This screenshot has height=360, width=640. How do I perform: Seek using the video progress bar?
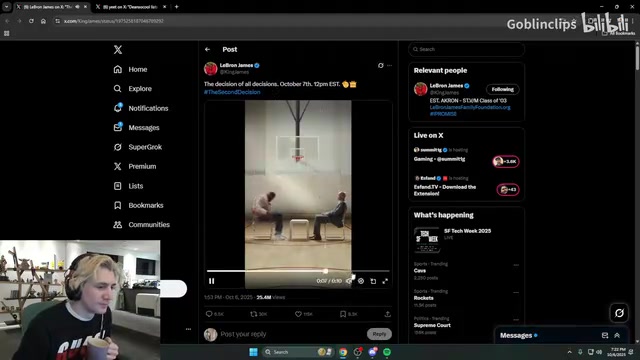pyautogui.click(x=298, y=271)
